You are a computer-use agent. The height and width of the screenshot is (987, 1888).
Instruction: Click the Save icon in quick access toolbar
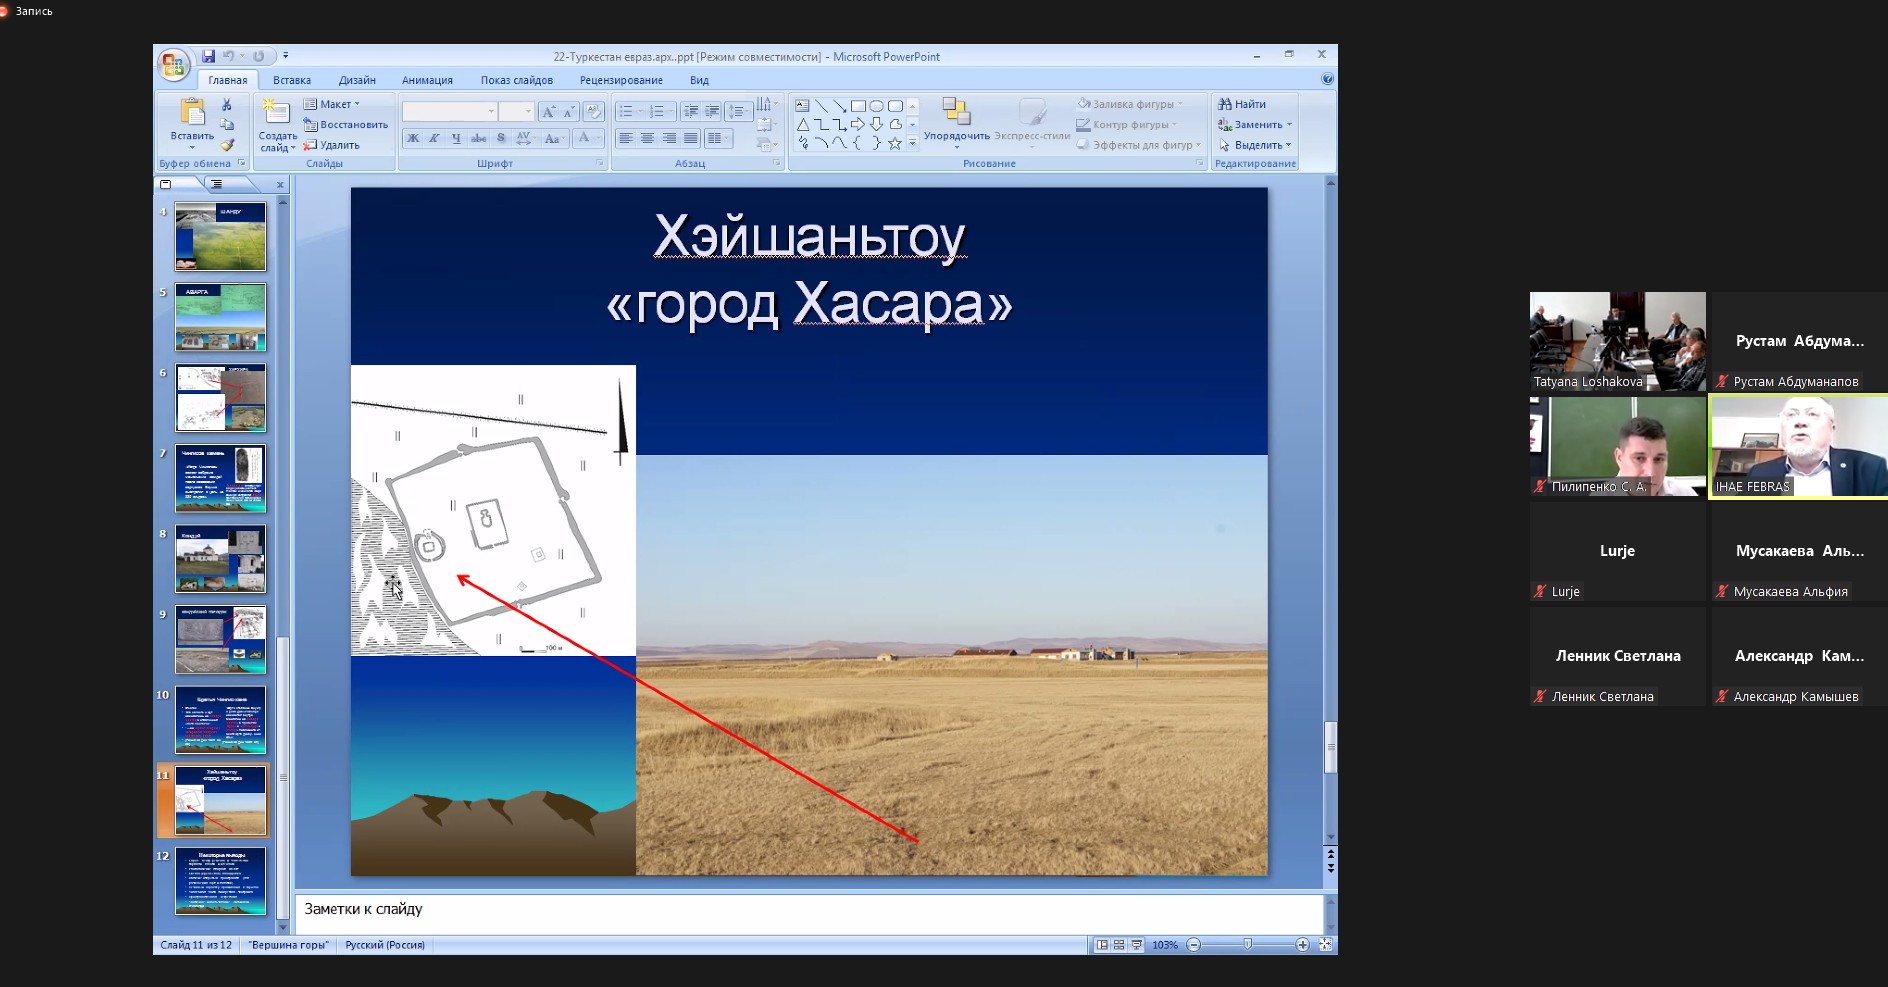point(208,56)
